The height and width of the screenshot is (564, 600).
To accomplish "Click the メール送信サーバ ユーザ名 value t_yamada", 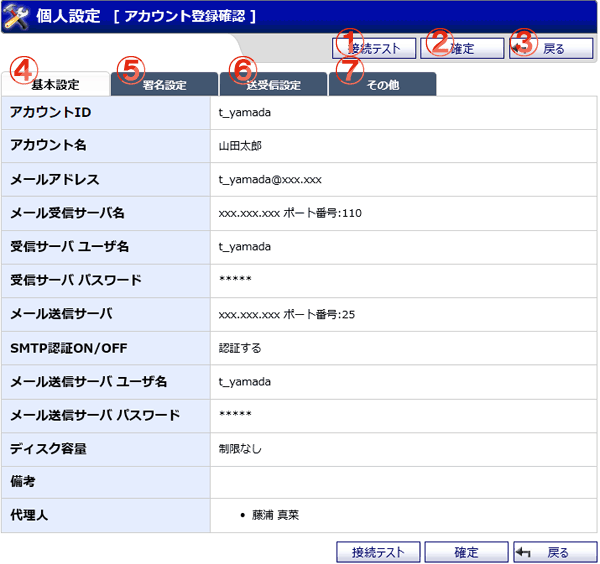I will [245, 382].
